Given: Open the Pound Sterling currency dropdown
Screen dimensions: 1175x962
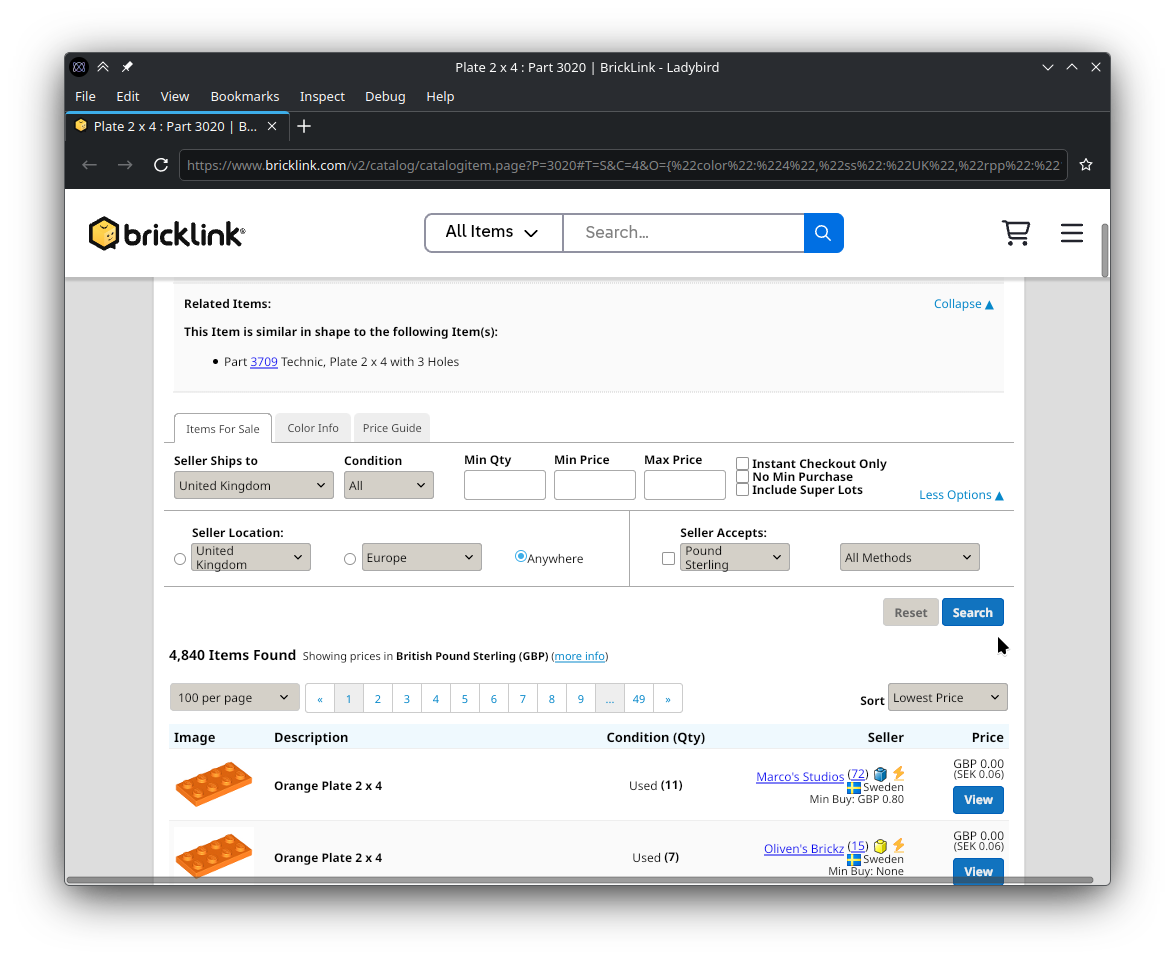Looking at the screenshot, I should [734, 557].
